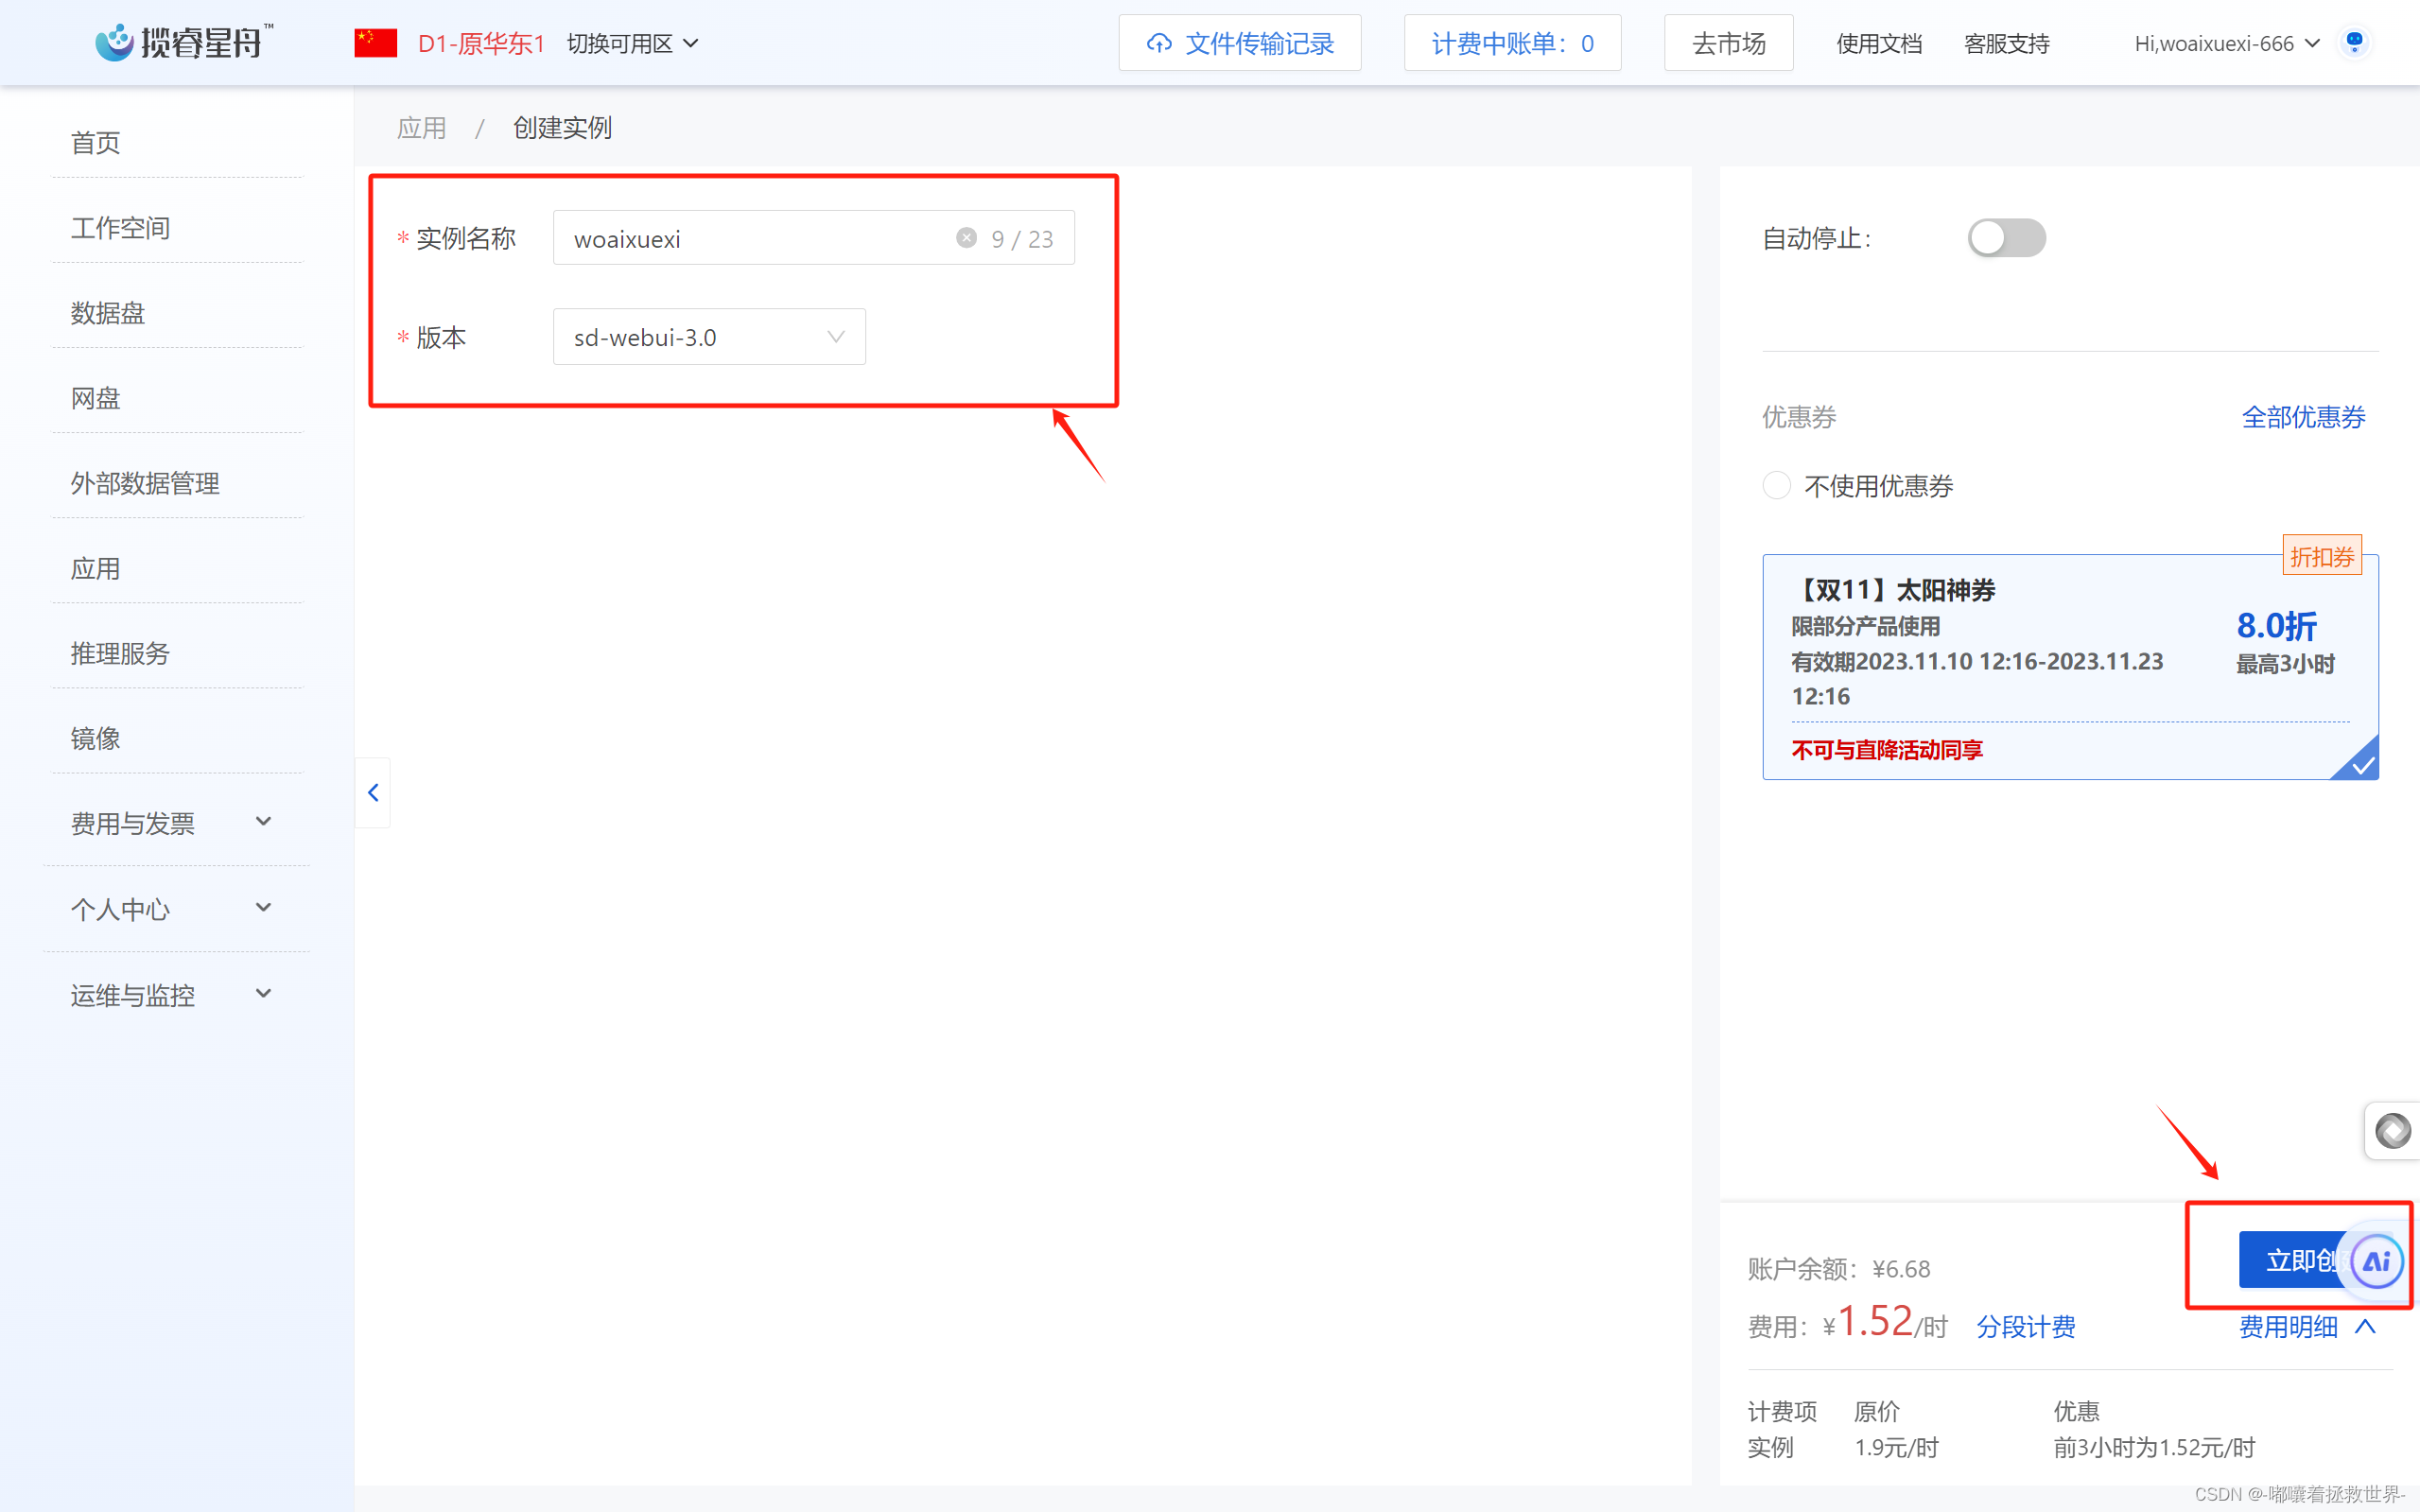Expand the 切换可用区 dropdown
Screen dimensions: 2420x1512
coord(632,44)
